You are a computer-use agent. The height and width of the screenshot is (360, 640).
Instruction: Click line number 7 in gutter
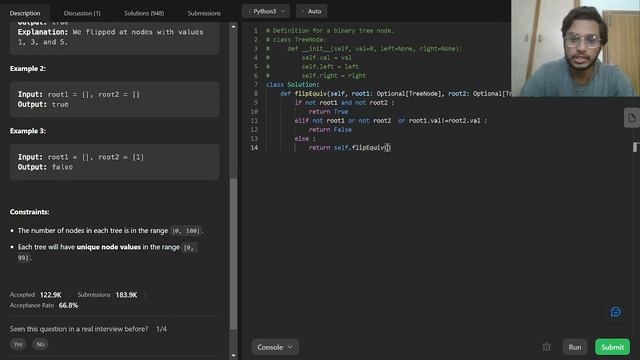pyautogui.click(x=256, y=84)
